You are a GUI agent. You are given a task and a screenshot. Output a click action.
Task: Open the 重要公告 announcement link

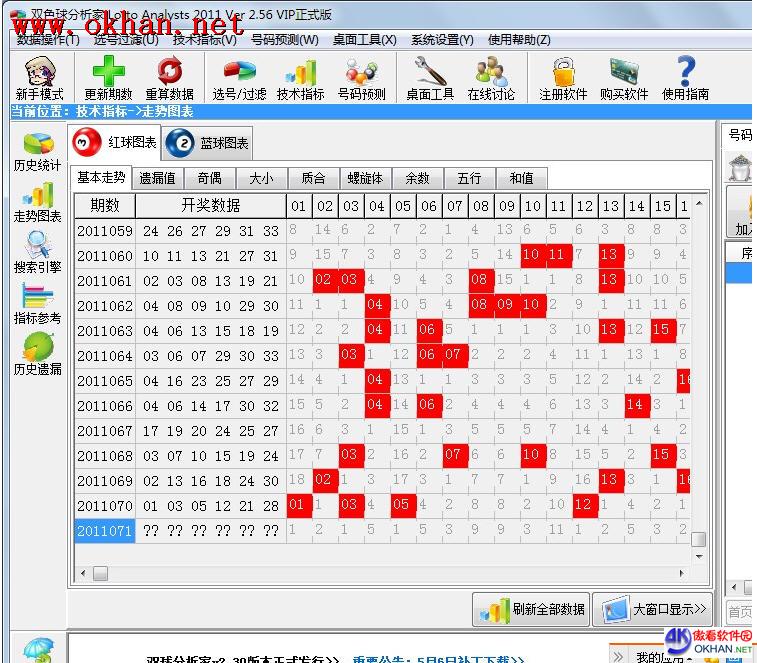point(438,659)
